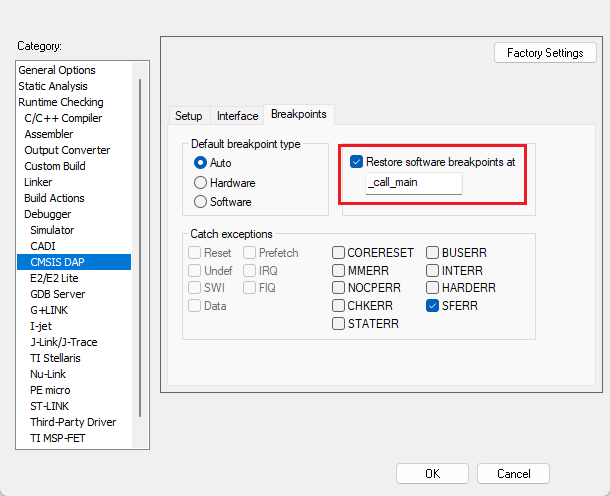Image resolution: width=610 pixels, height=496 pixels.
Task: Select the Auto breakpoint type radio button
Action: point(200,163)
